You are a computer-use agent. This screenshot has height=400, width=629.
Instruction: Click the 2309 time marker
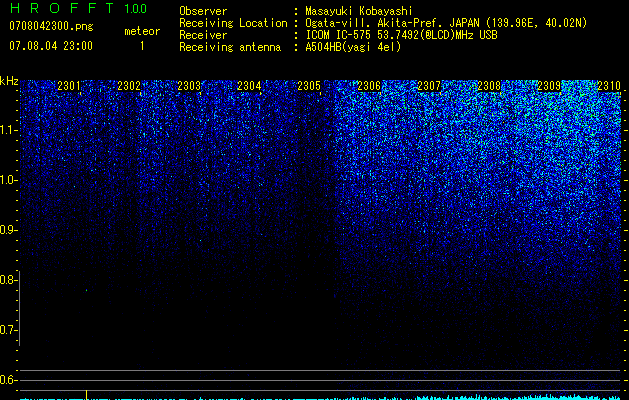click(549, 85)
